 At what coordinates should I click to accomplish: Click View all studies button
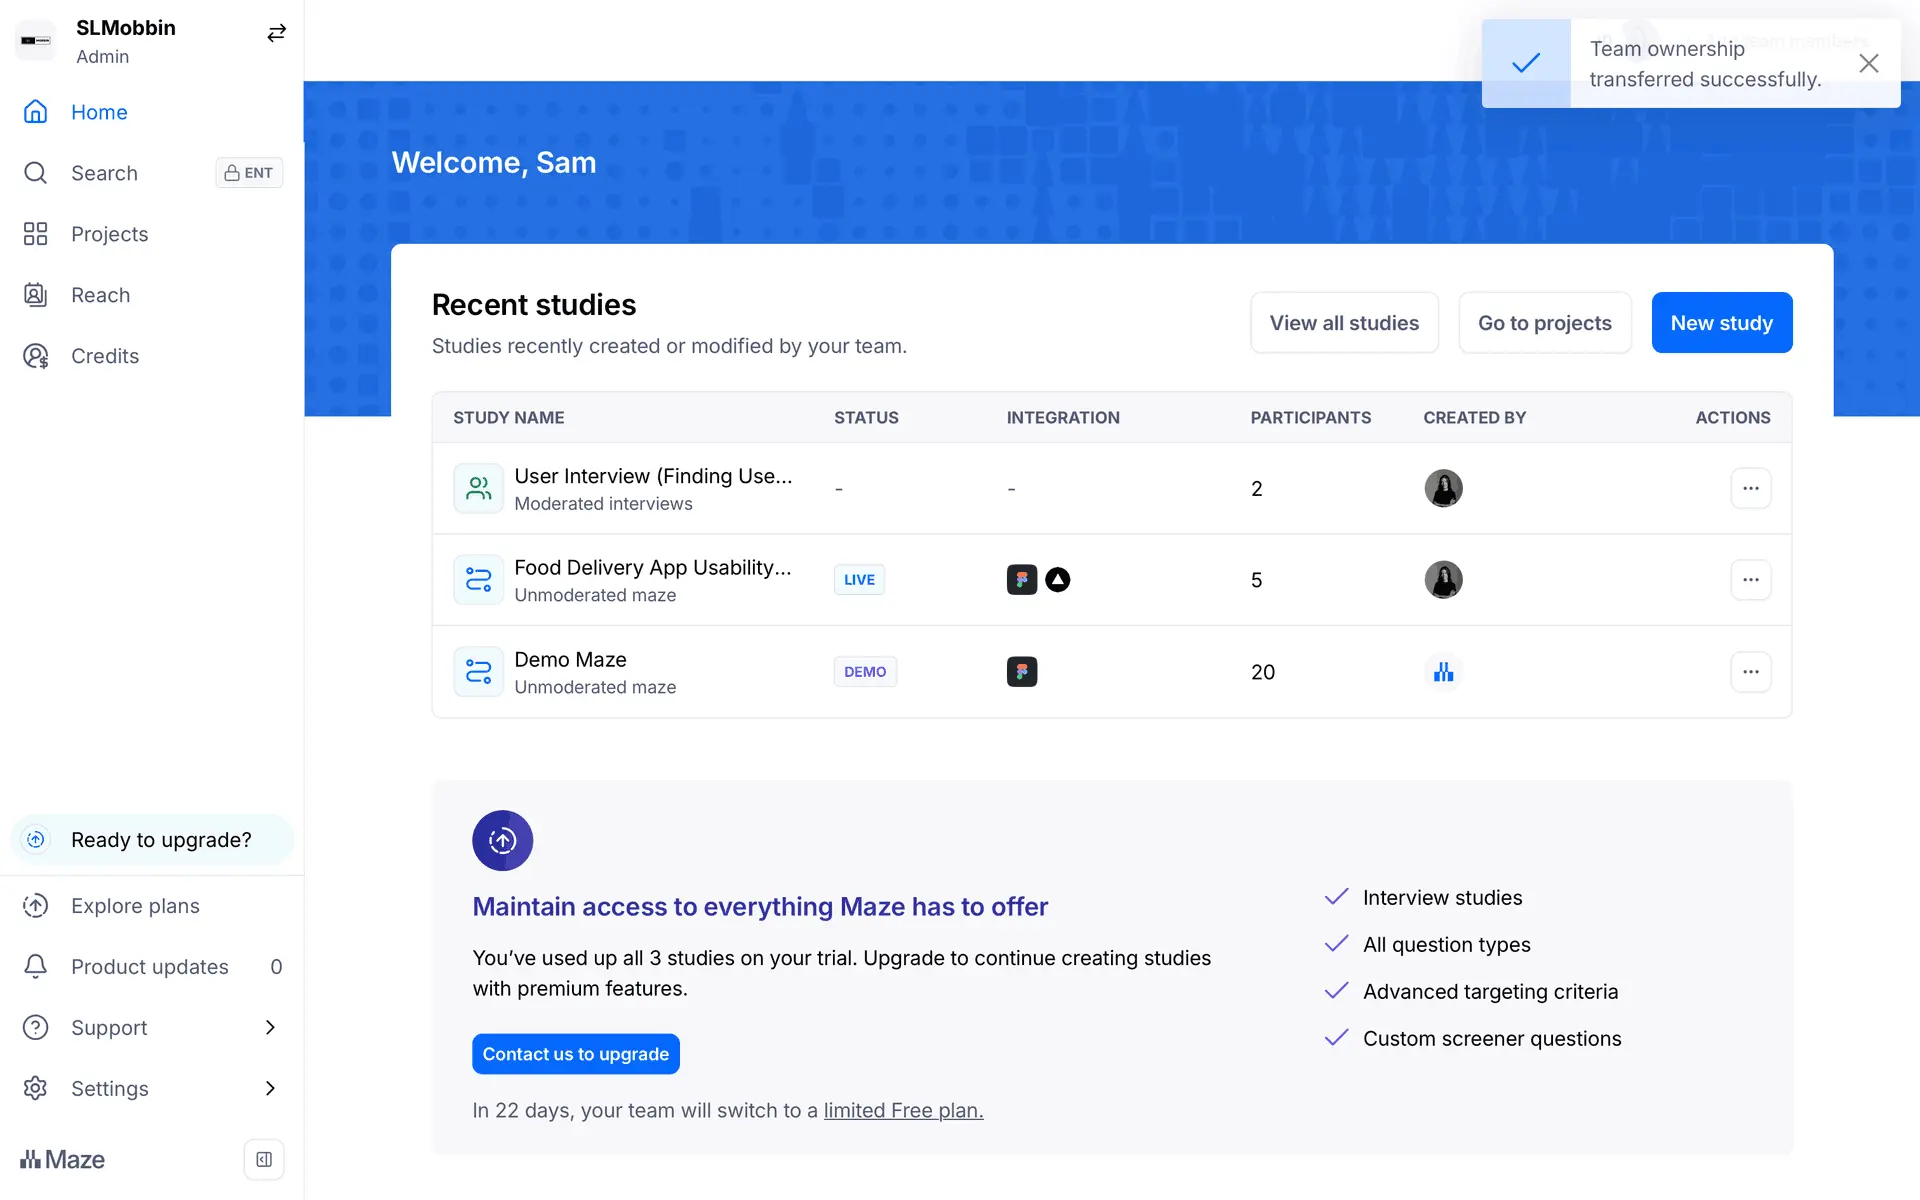(x=1343, y=323)
